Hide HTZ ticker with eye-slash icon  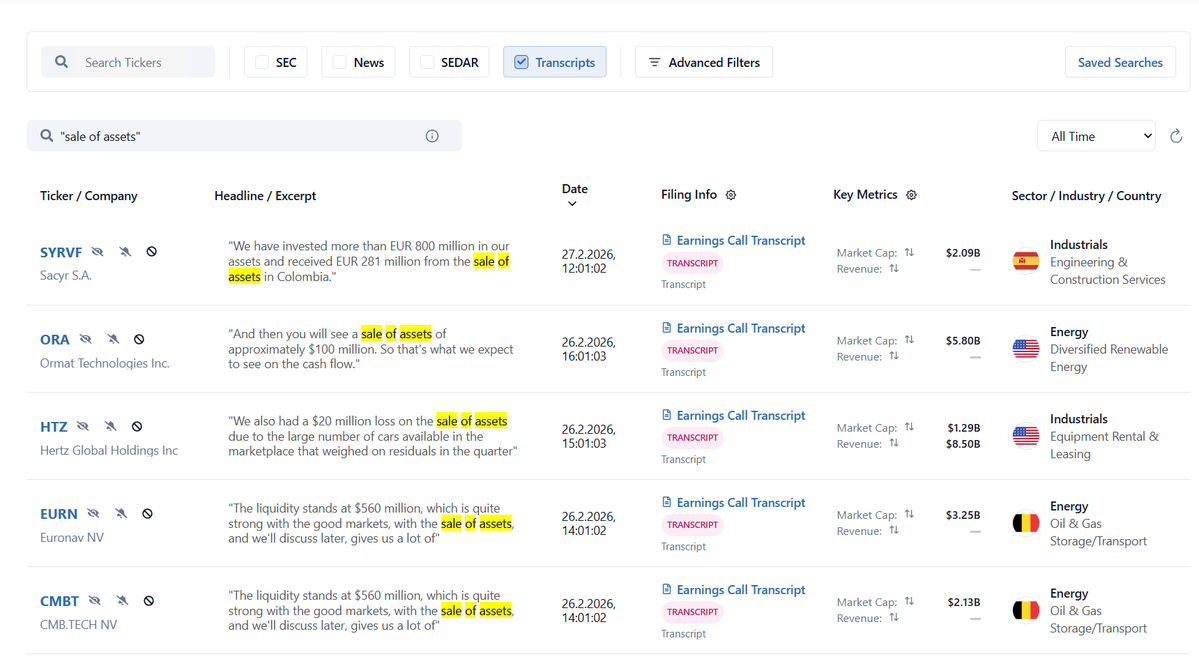tap(83, 426)
